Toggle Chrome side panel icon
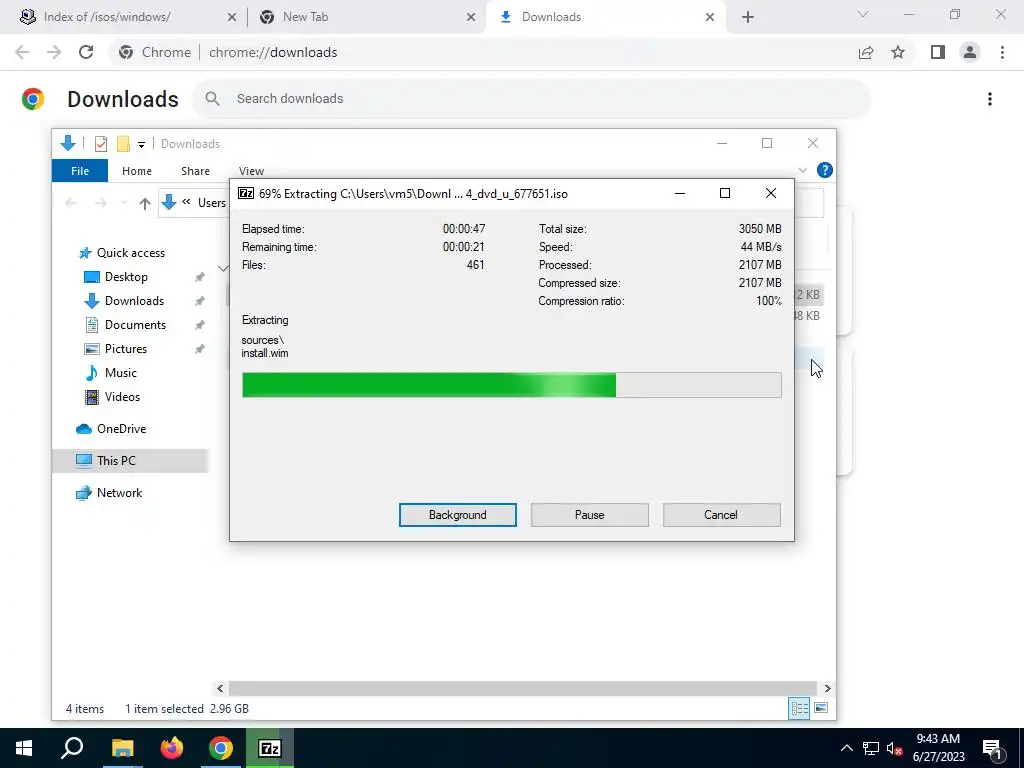The width and height of the screenshot is (1024, 768). click(x=938, y=52)
